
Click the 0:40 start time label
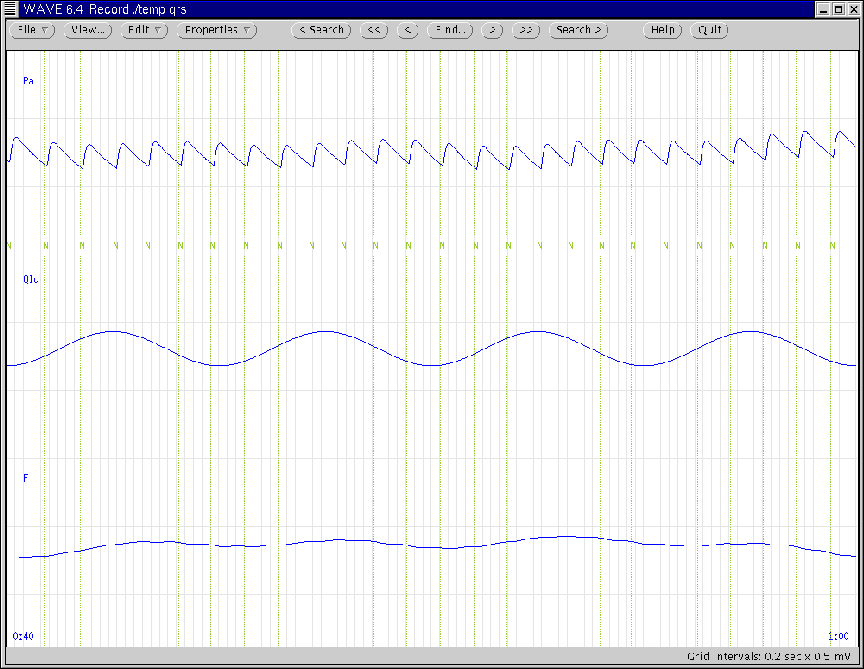pos(22,636)
